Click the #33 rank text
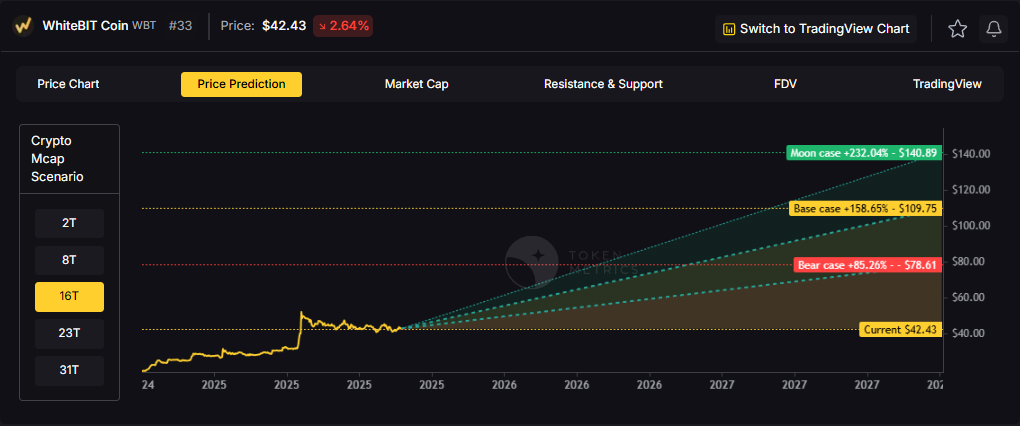 180,27
